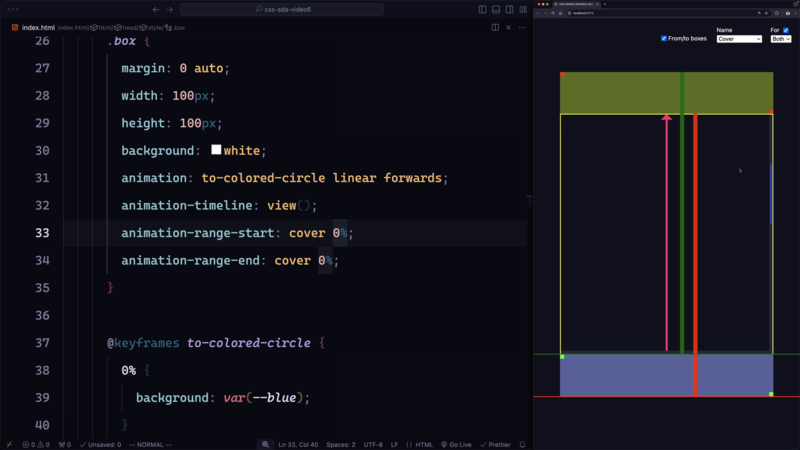
Task: Open .box breadcrumb segment
Action: [x=176, y=28]
